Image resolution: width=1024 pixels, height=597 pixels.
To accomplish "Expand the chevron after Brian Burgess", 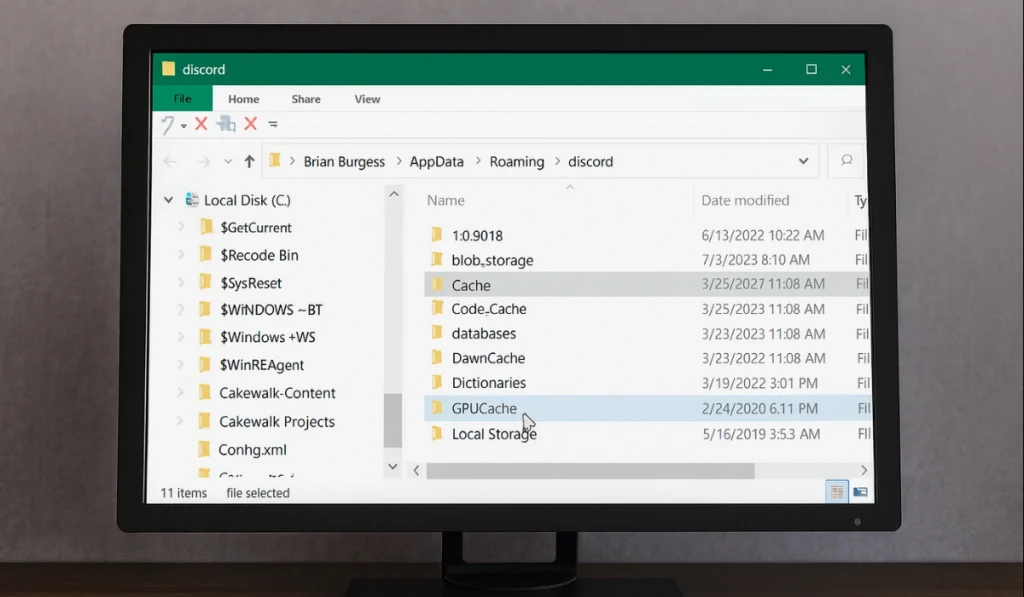I will [x=398, y=161].
